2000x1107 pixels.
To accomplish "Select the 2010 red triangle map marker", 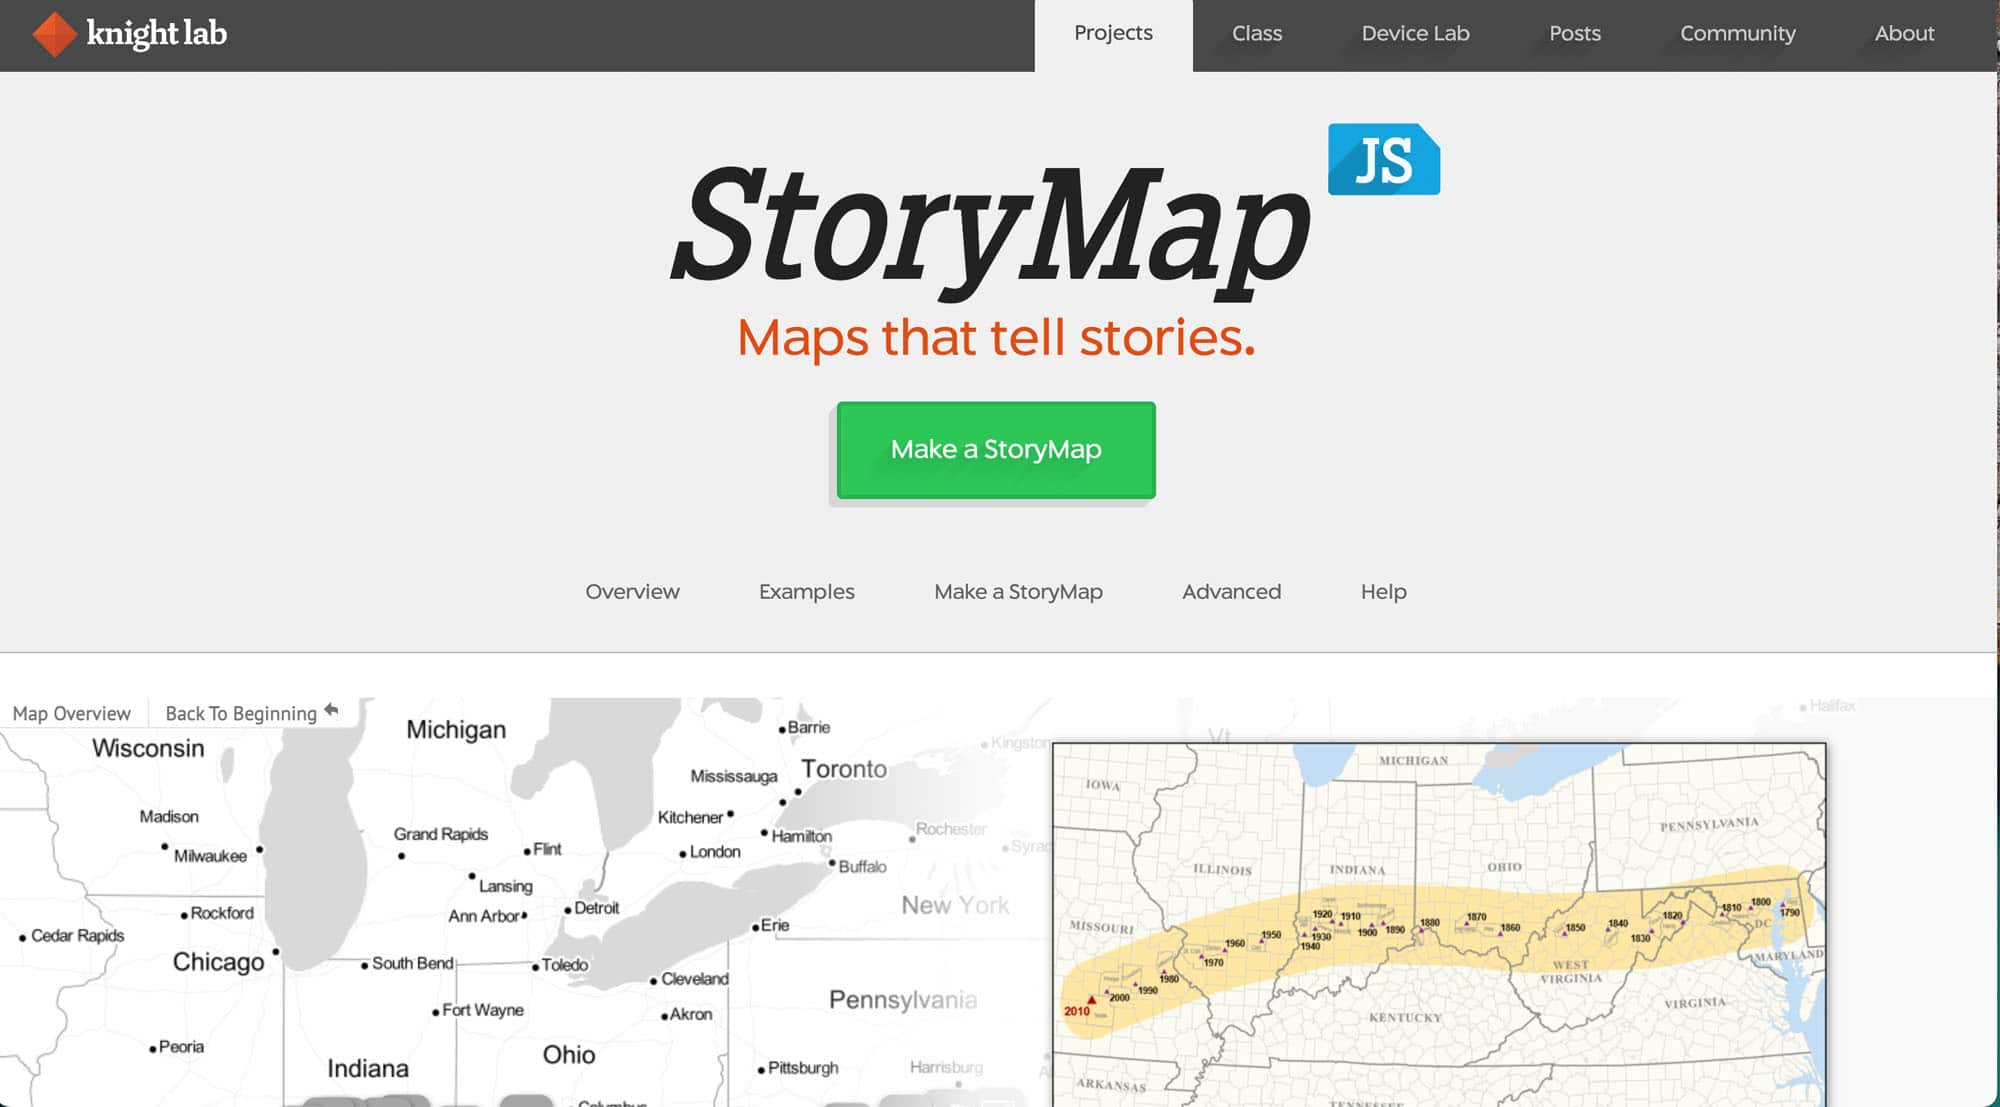I will click(1091, 999).
